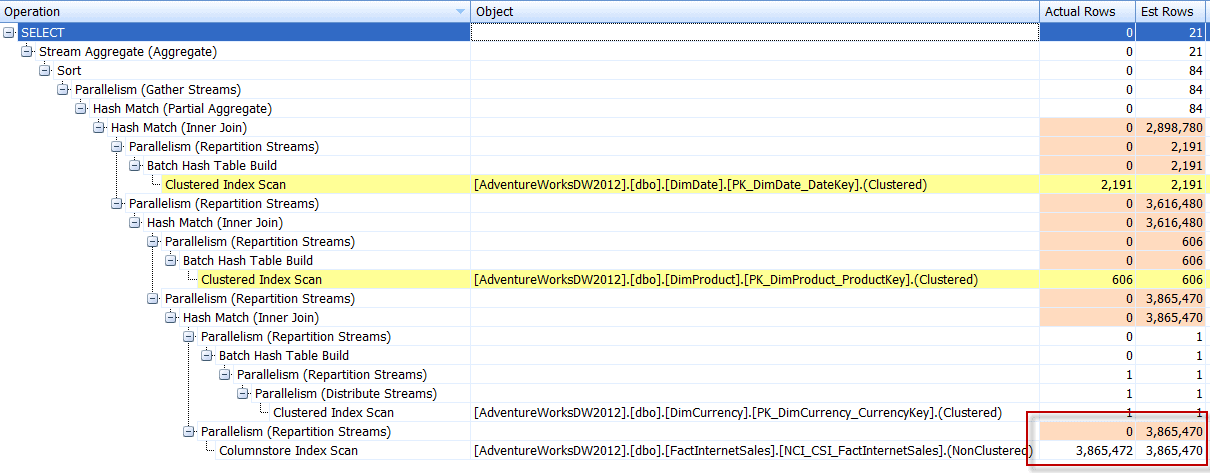This screenshot has height=473, width=1210.
Task: Collapse Batch Hash Table Build with 2,191 rows
Action: click(x=135, y=165)
